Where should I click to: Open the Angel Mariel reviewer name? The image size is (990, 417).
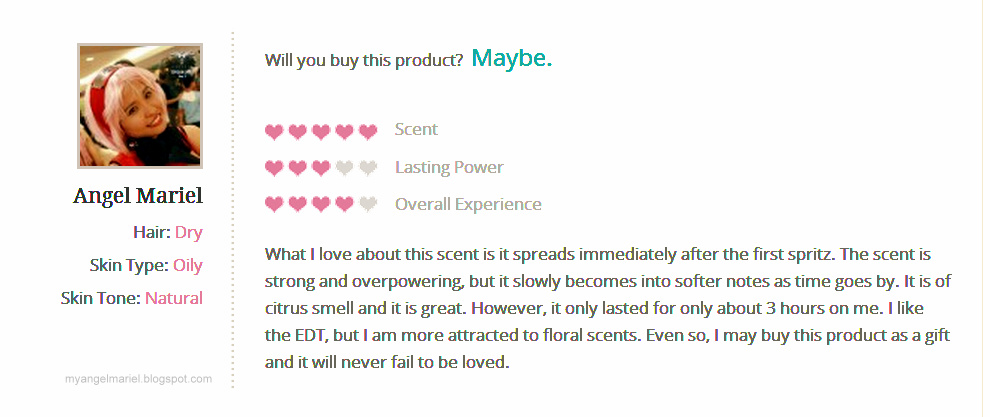pos(138,195)
